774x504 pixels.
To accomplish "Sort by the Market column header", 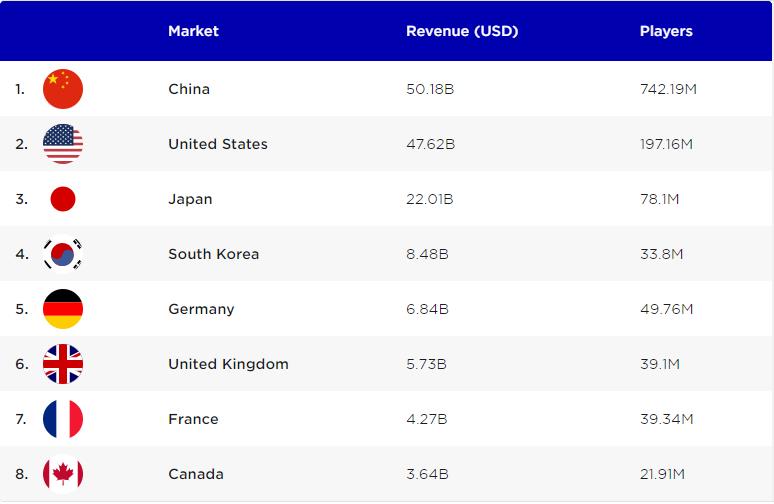I will (193, 31).
